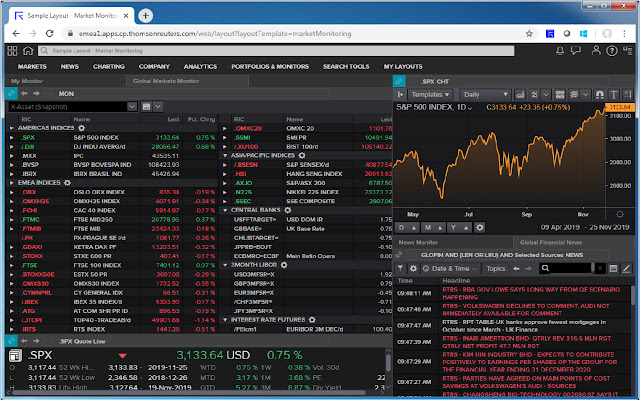640x400 pixels.
Task: Open the Date & Time dropdown
Action: click(450, 269)
